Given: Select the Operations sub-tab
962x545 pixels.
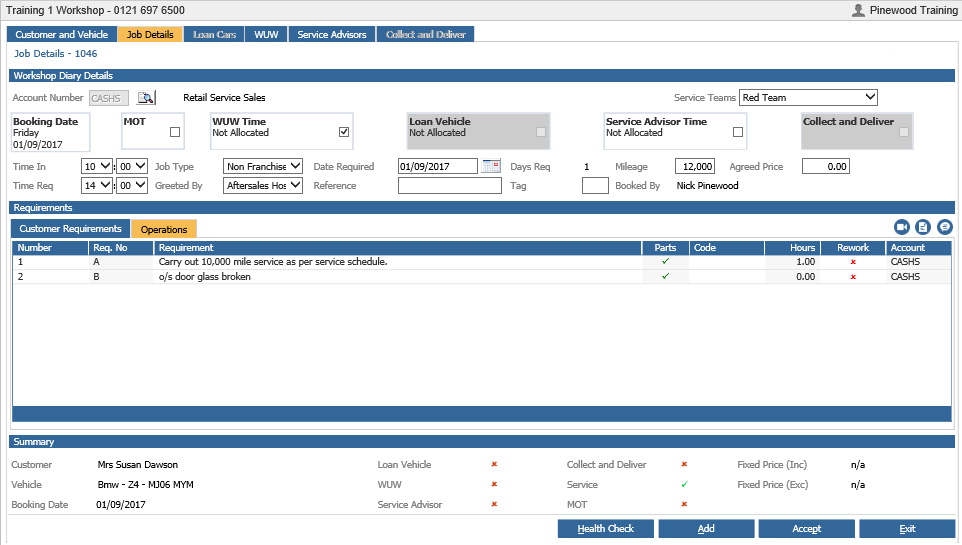Looking at the screenshot, I should click(x=164, y=229).
